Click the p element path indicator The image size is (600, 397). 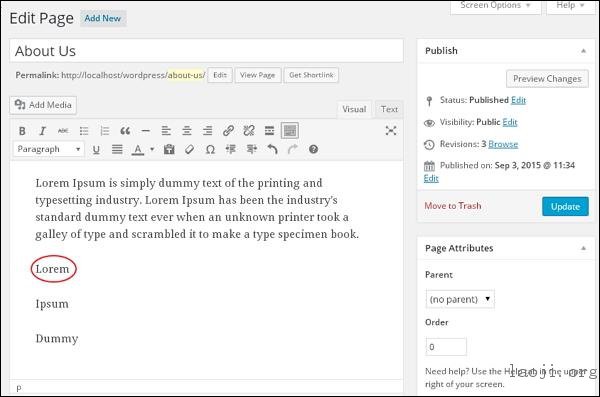tap(18, 388)
